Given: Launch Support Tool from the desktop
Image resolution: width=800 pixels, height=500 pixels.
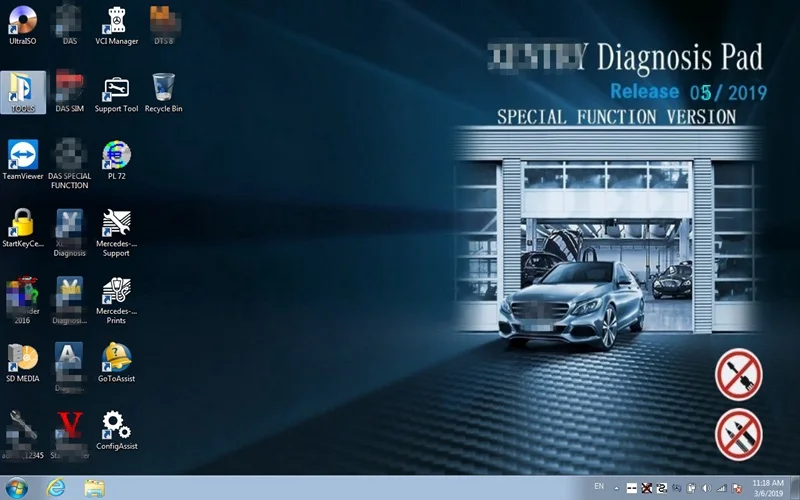Looking at the screenshot, I should click(x=116, y=88).
